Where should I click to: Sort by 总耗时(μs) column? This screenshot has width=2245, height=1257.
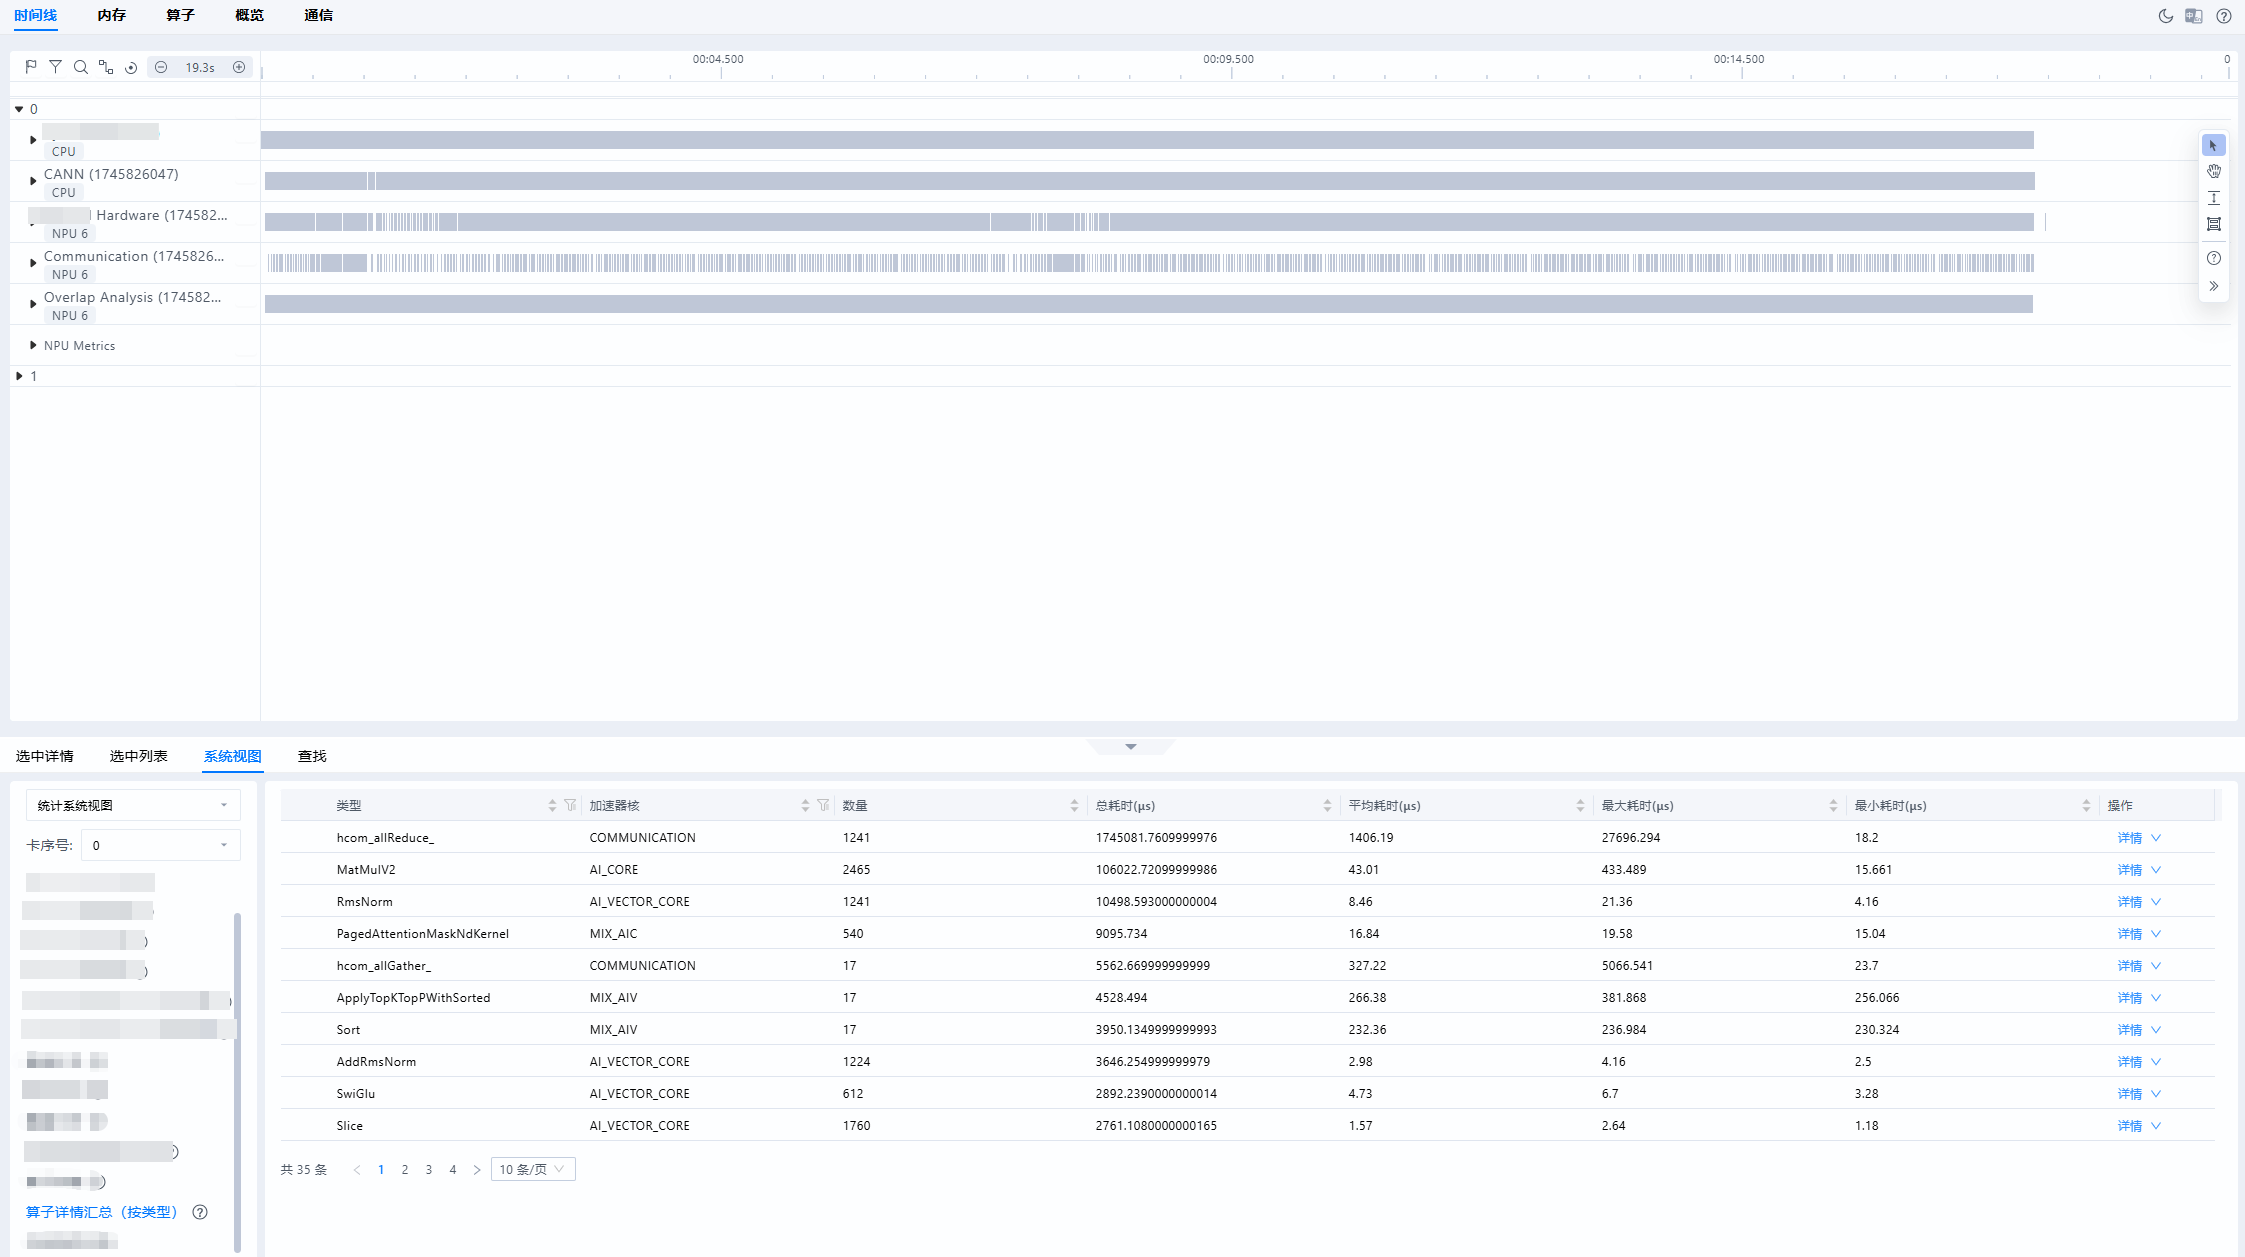[x=1327, y=805]
